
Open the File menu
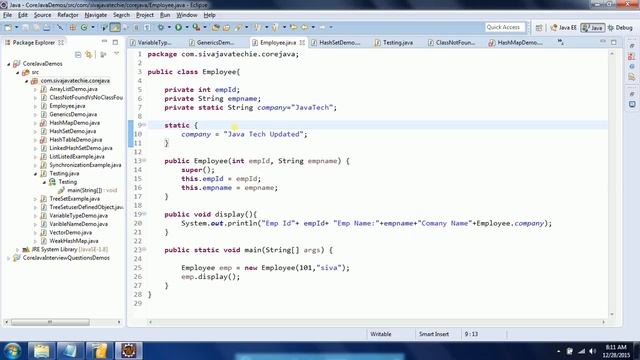click(7, 15)
